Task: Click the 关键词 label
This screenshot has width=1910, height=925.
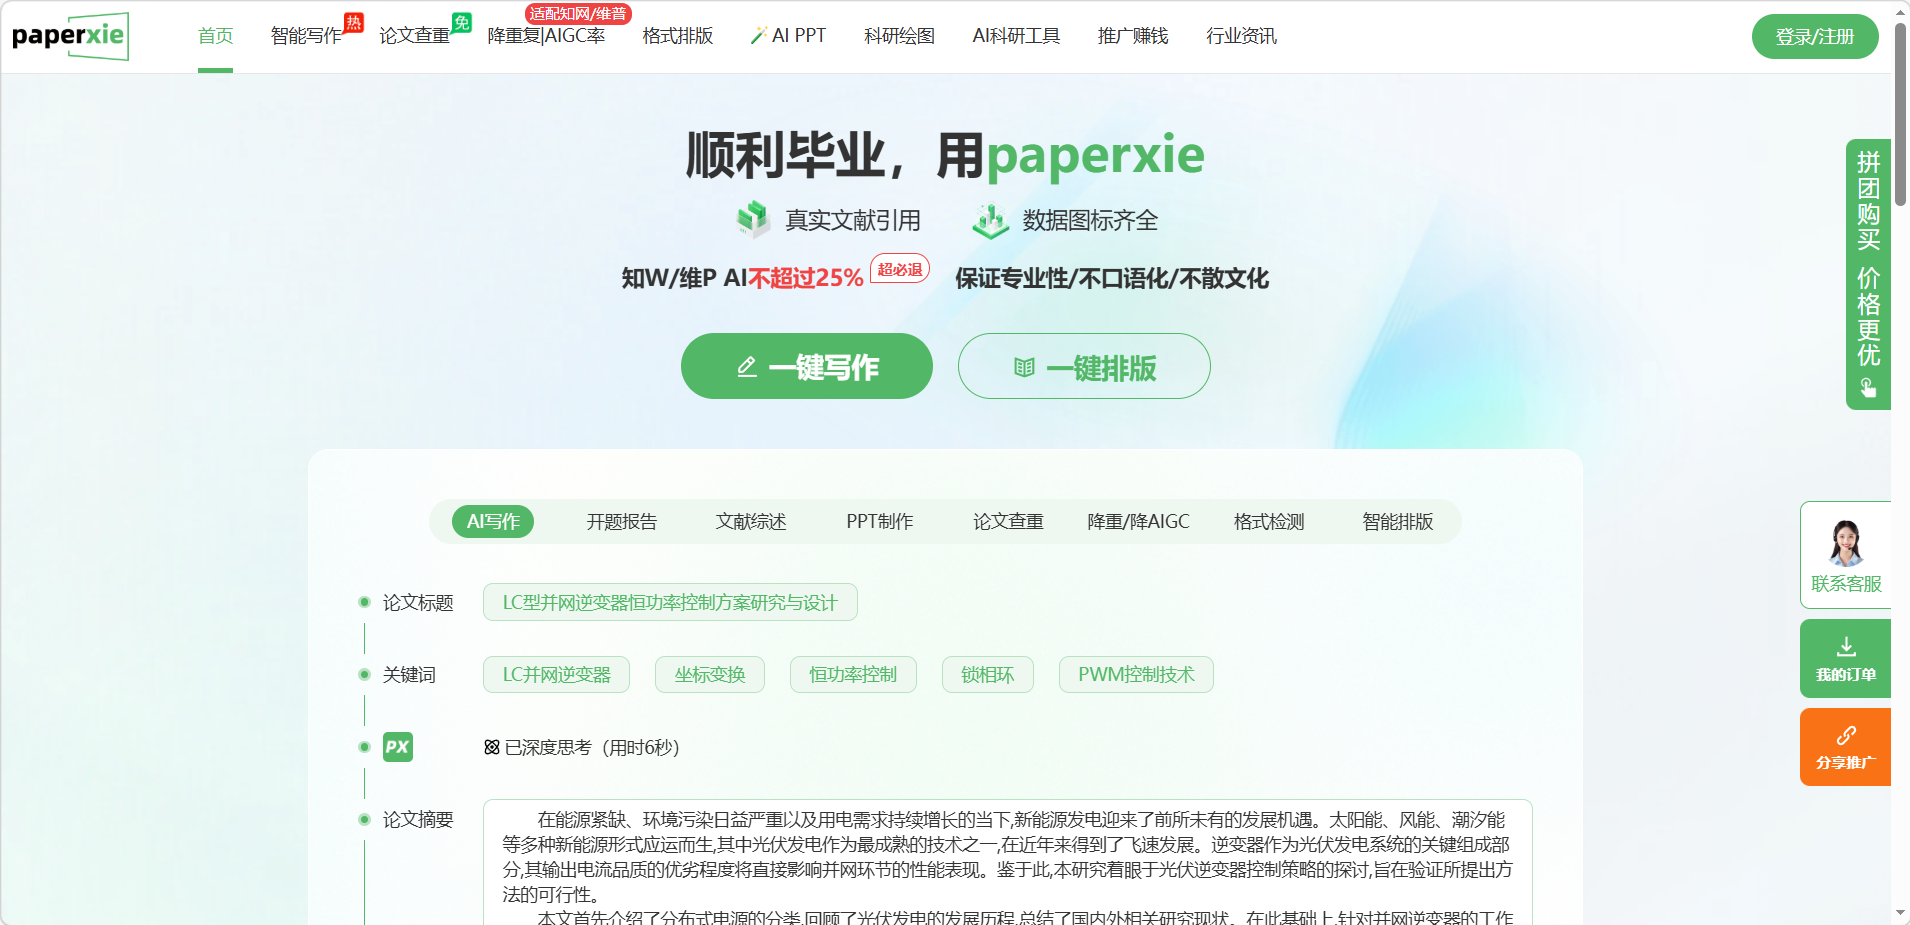Action: click(409, 674)
